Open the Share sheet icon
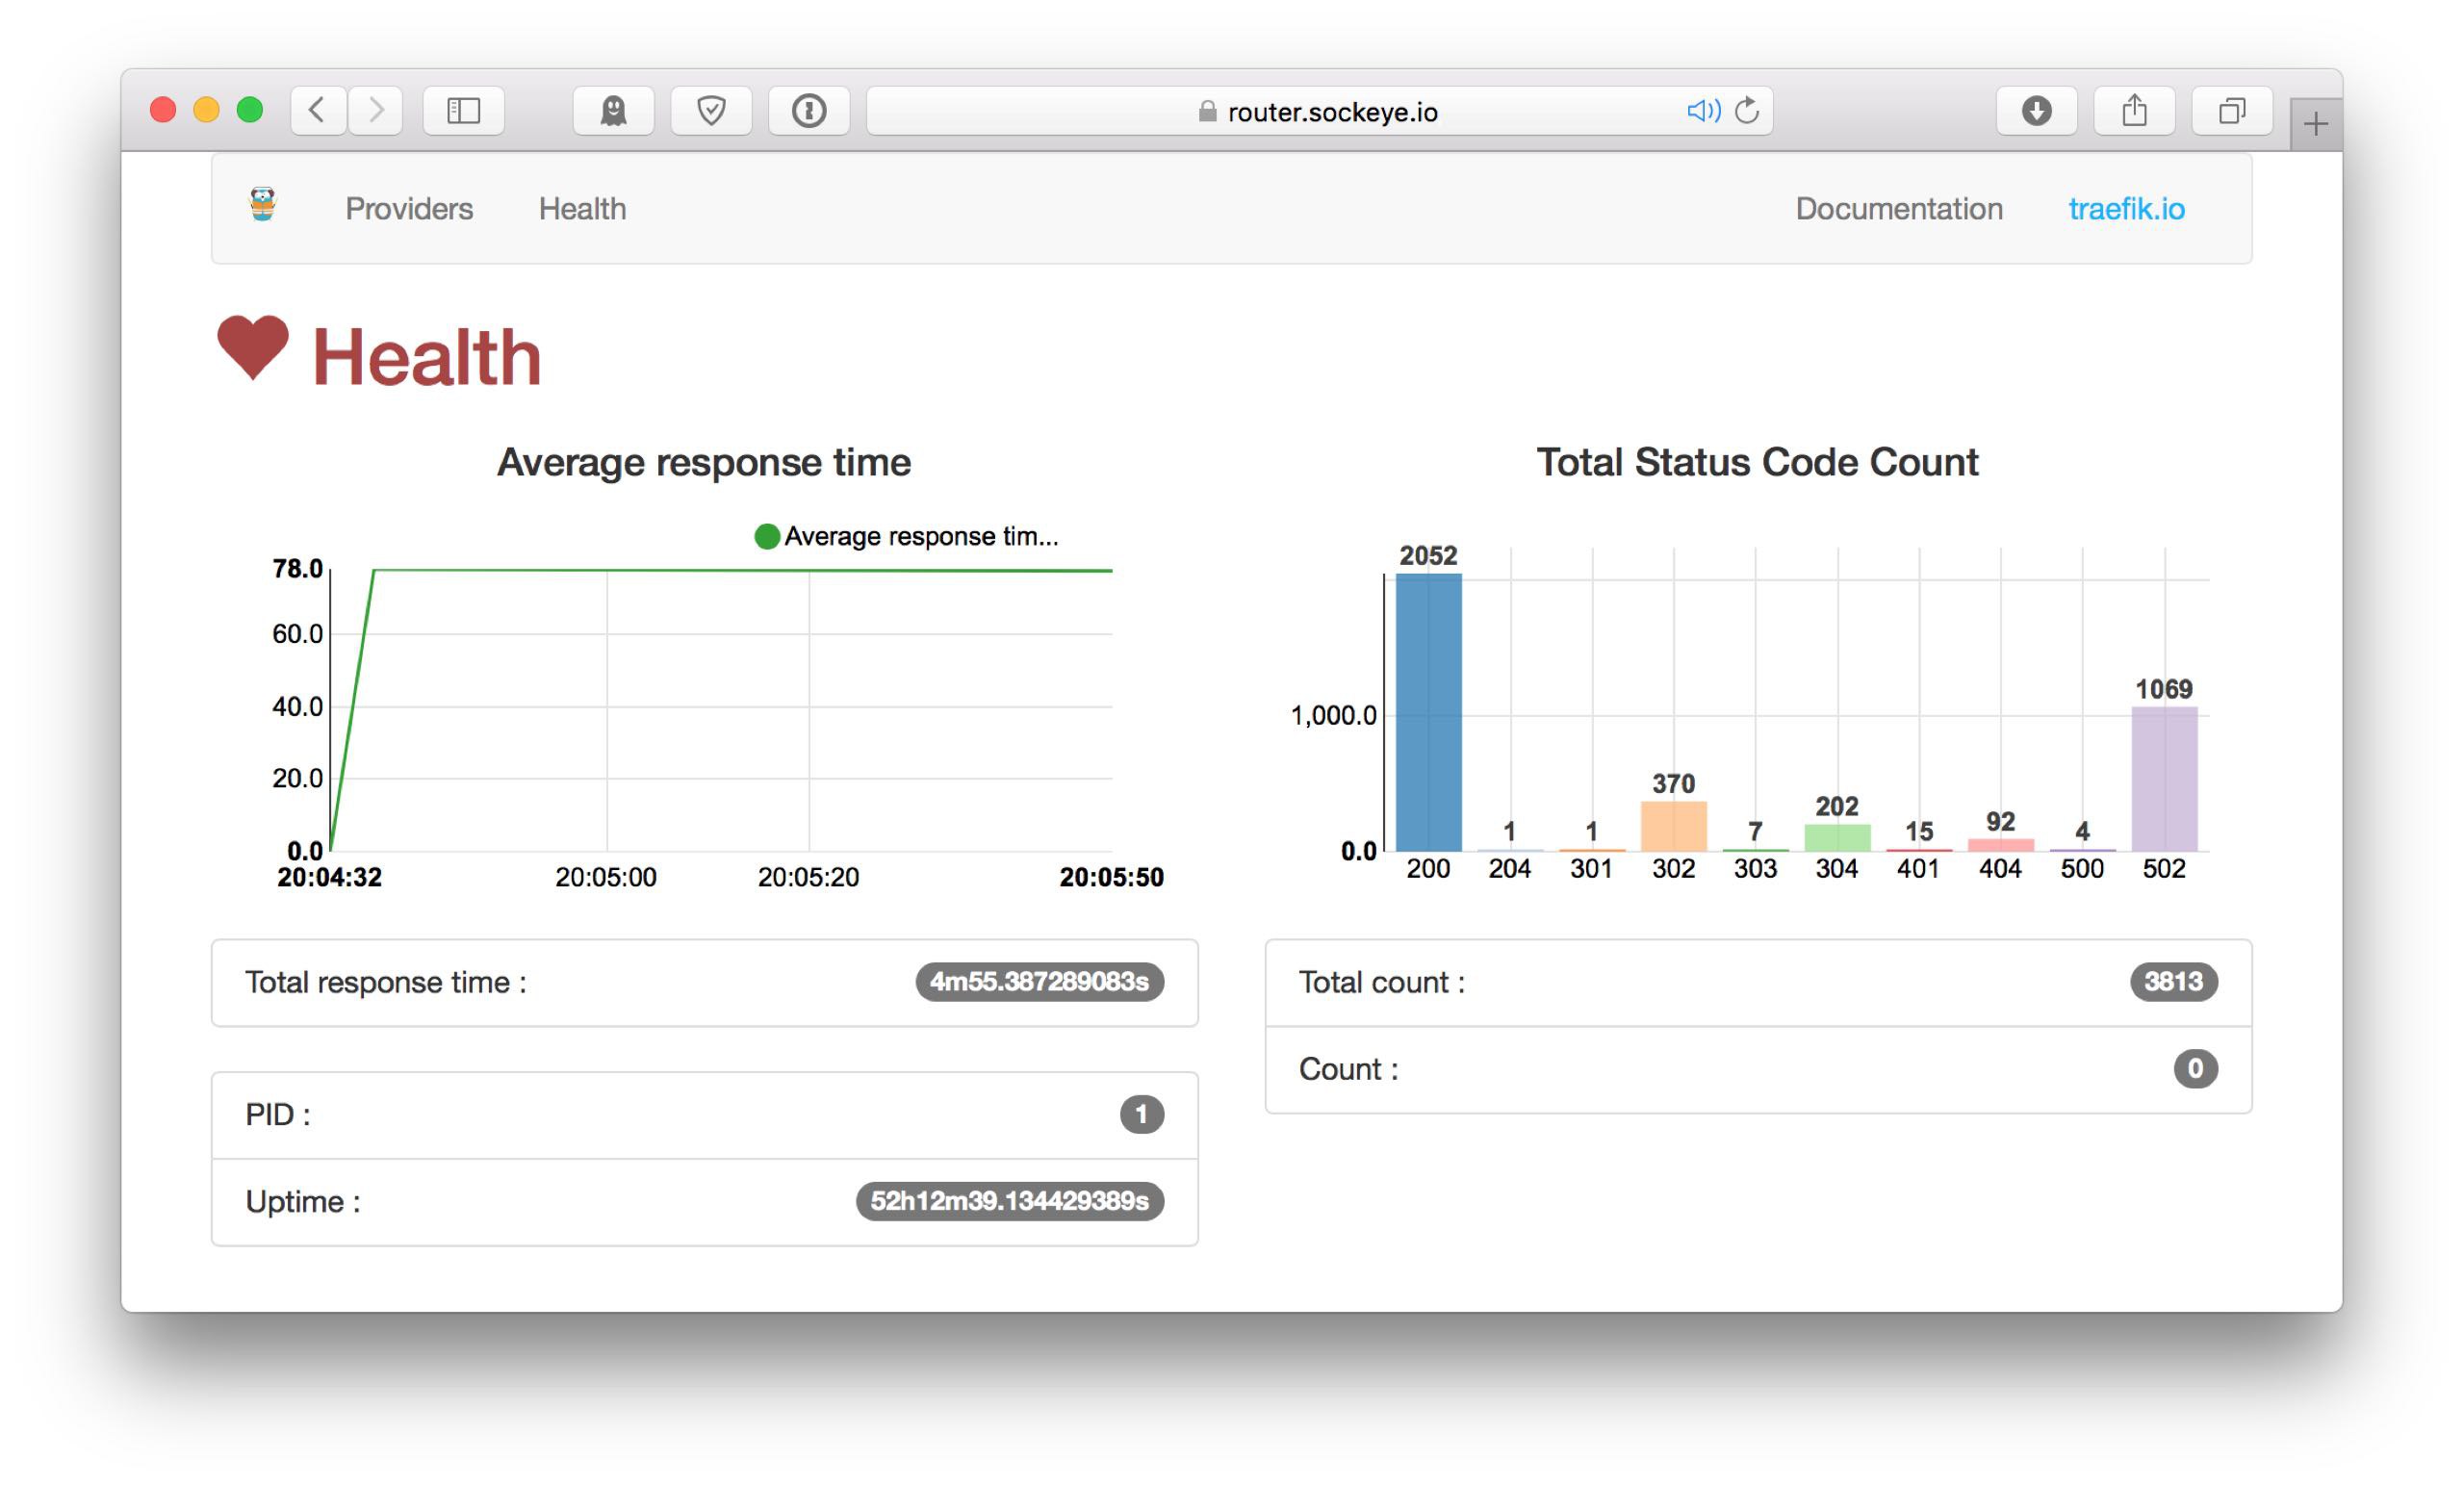 coord(2135,110)
